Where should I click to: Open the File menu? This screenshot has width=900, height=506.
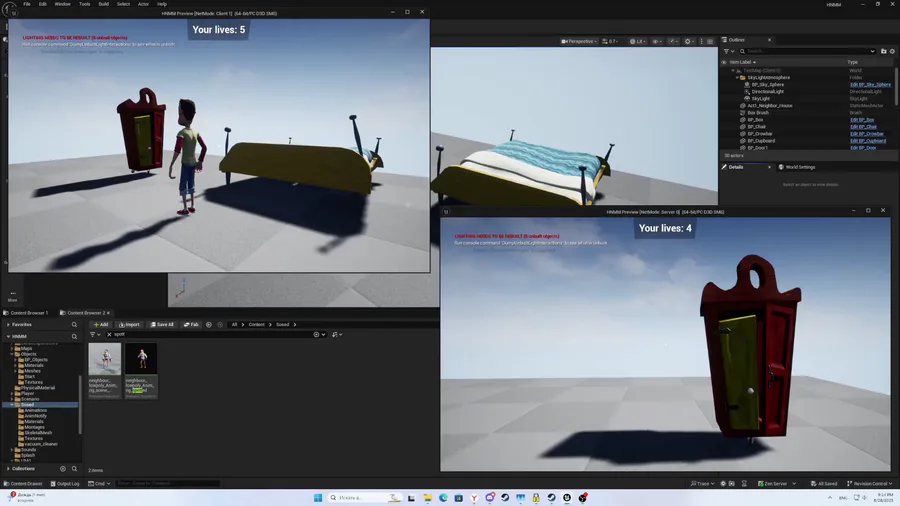(26, 4)
